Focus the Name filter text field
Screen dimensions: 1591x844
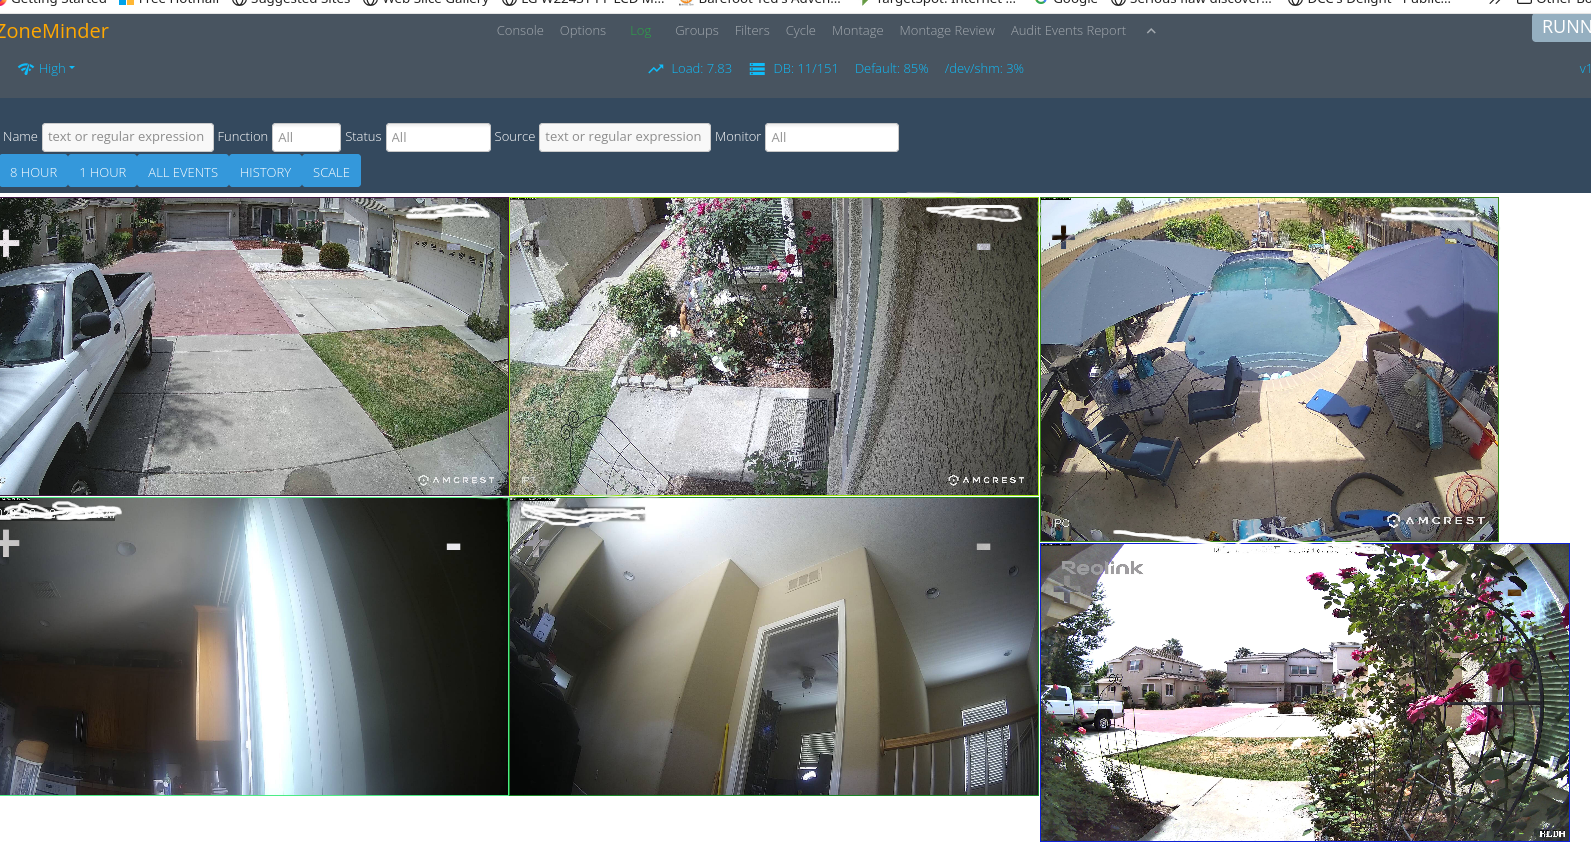[x=127, y=137]
